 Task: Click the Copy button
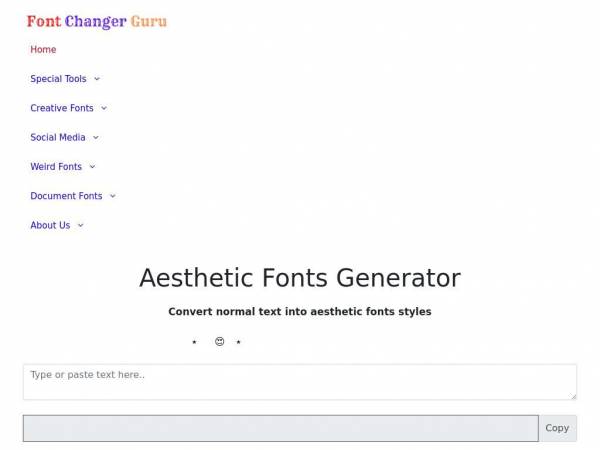pos(558,428)
